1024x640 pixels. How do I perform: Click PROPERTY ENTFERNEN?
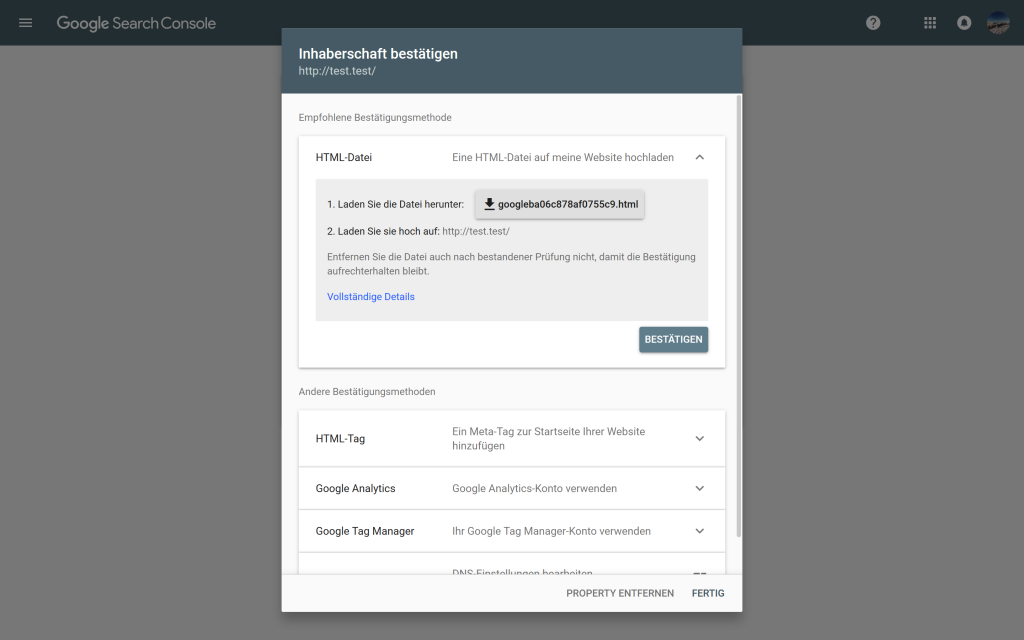point(620,592)
